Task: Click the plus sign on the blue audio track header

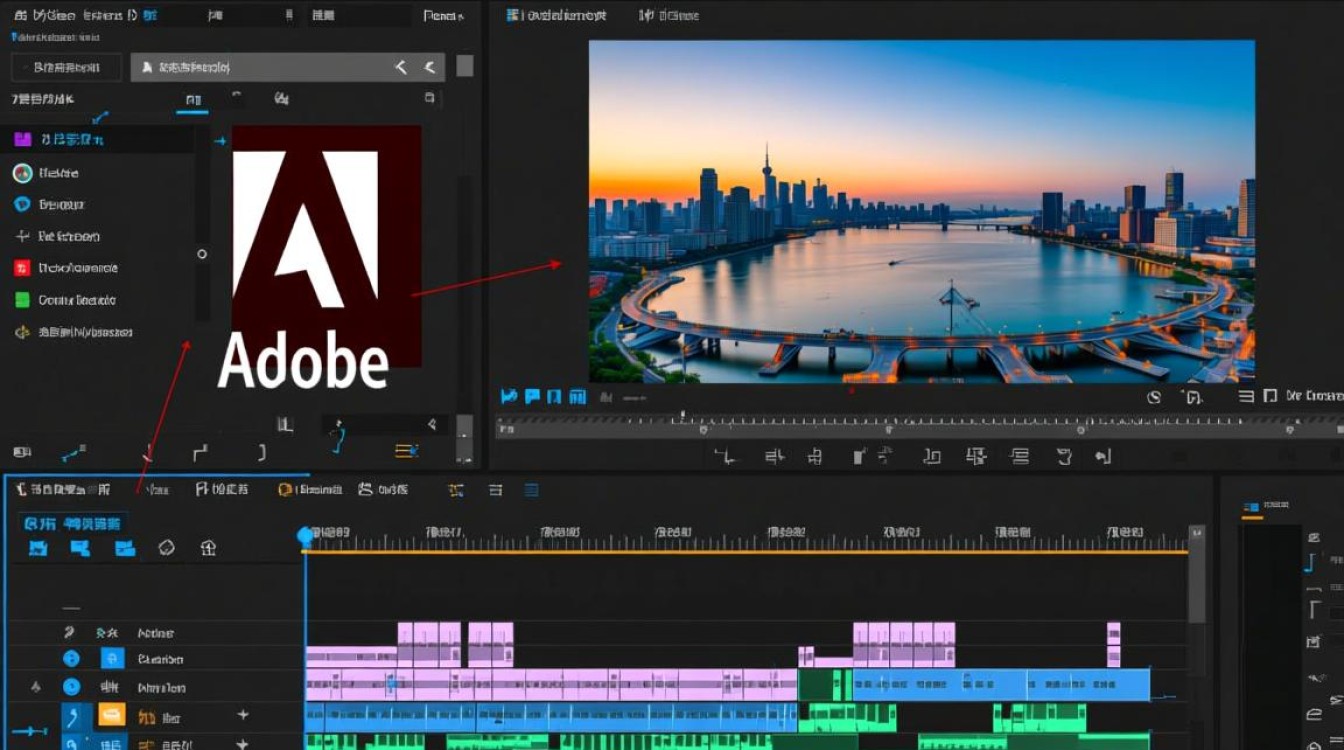Action: coord(242,715)
